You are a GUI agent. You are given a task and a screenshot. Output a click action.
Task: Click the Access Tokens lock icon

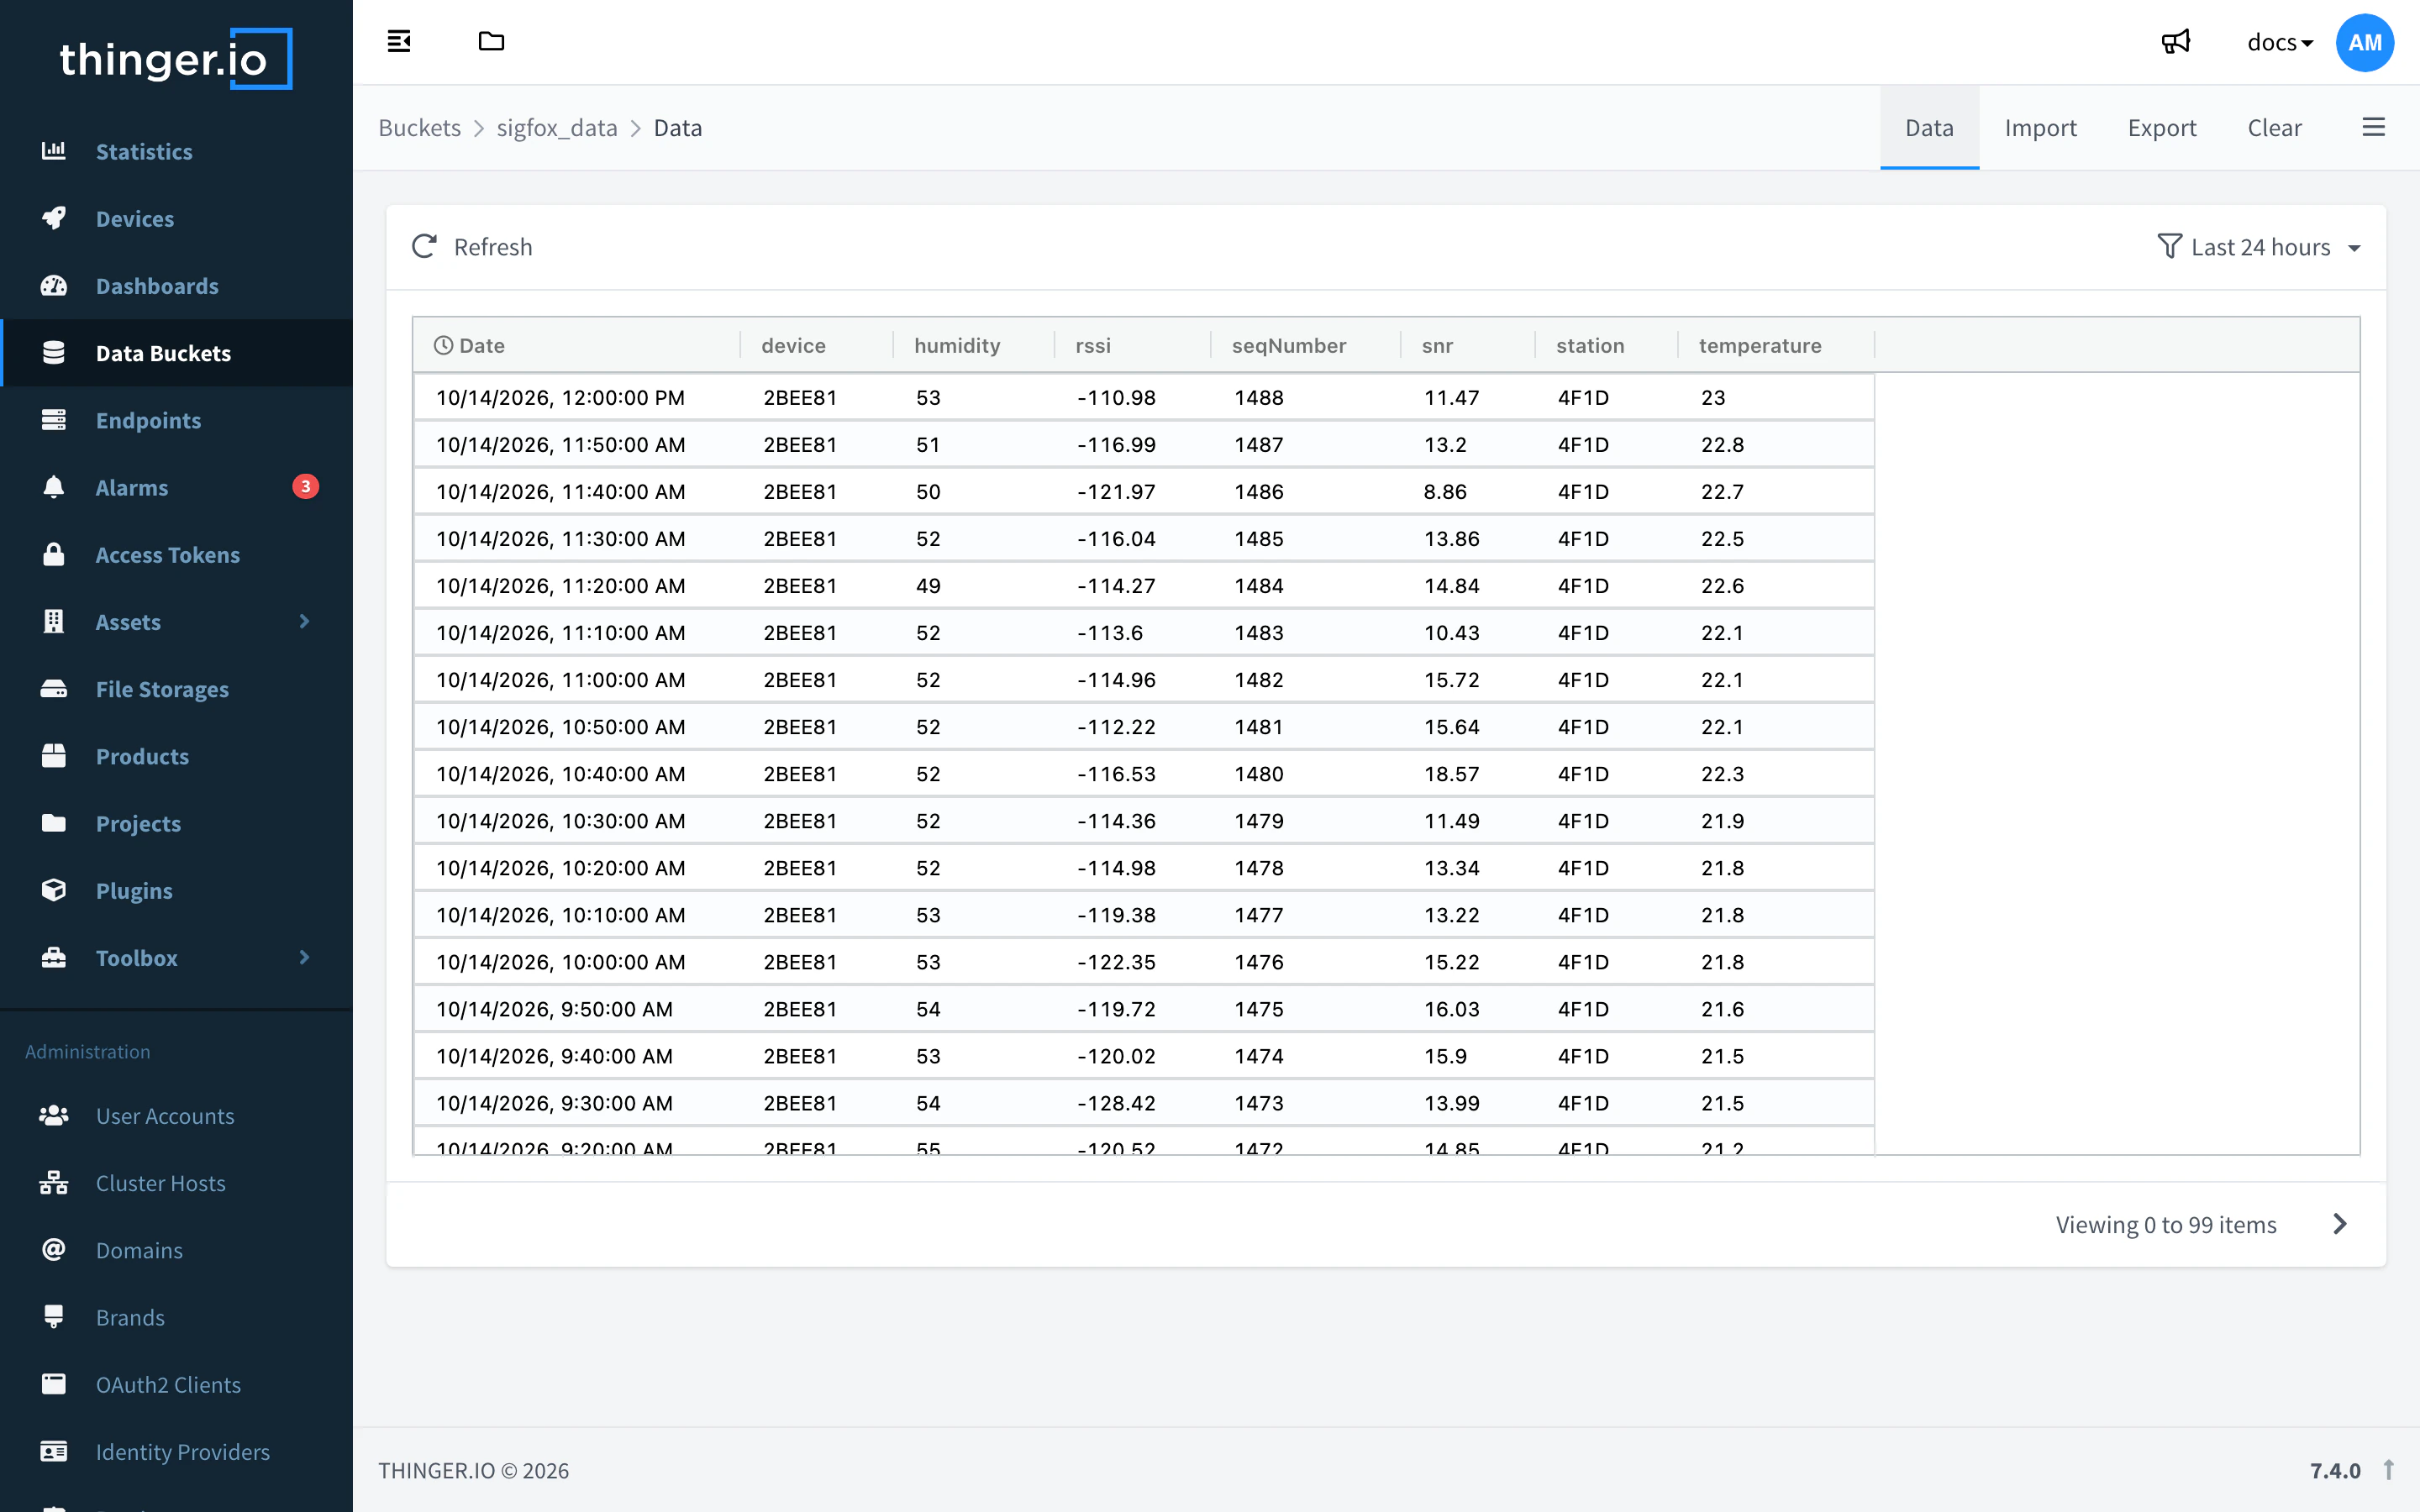53,554
